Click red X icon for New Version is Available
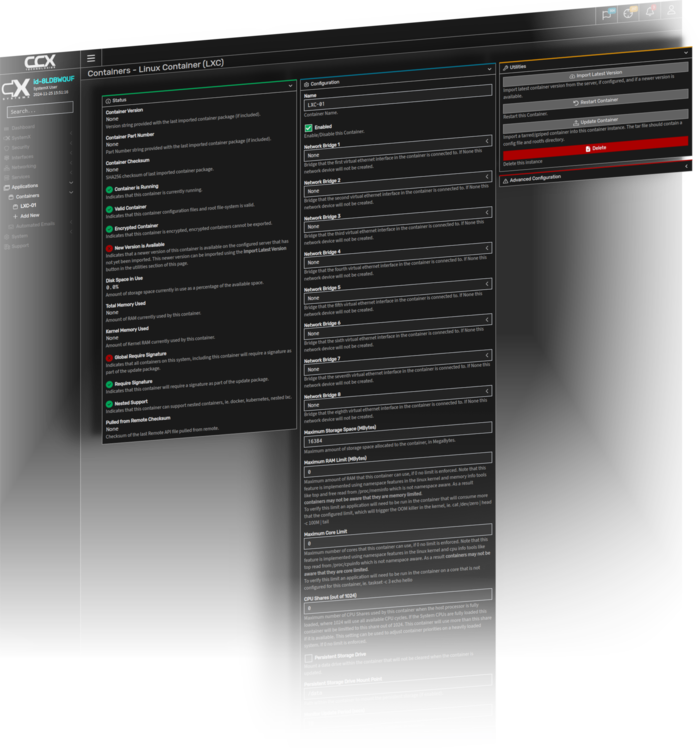The width and height of the screenshot is (700, 748). (x=109, y=249)
